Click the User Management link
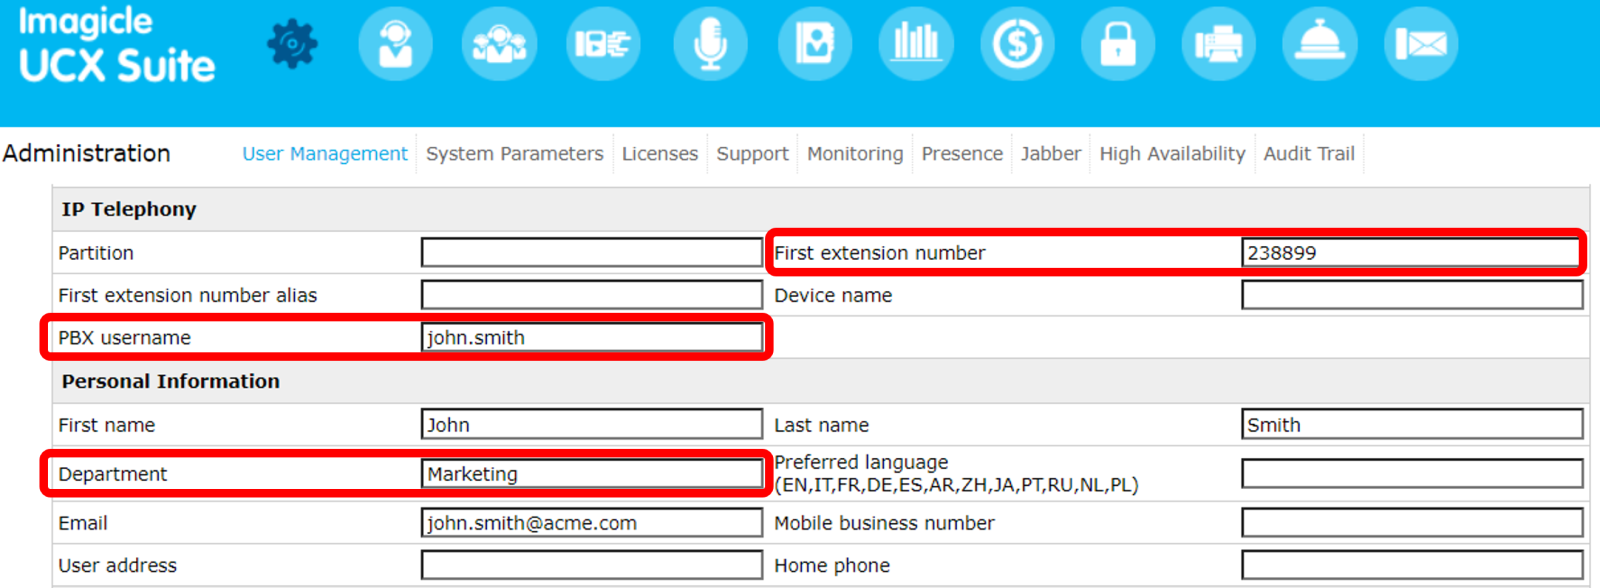 coord(324,154)
